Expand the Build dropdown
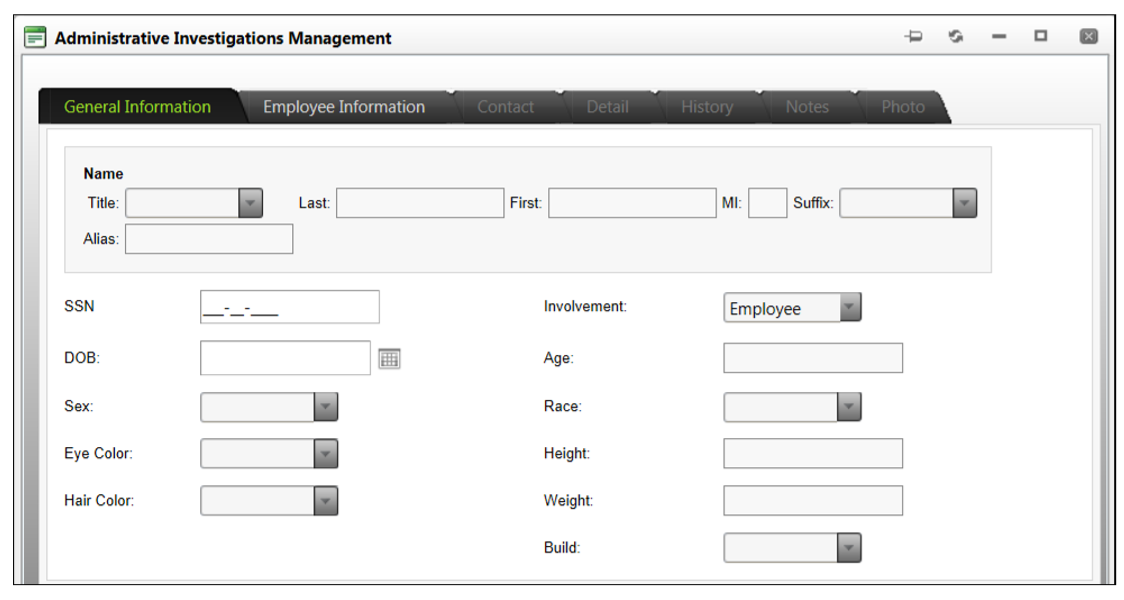Screen dimensions: 1124x600 [849, 548]
